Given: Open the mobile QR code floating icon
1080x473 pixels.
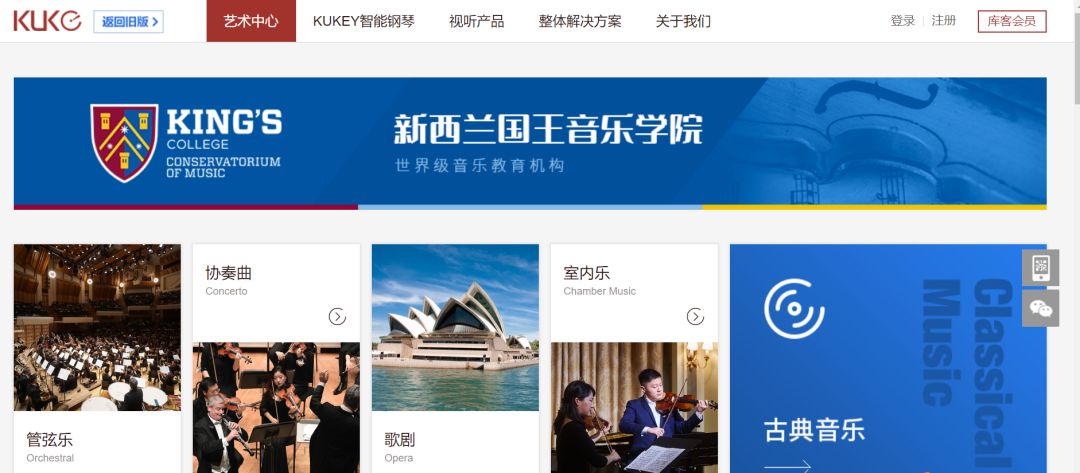Looking at the screenshot, I should tap(1040, 267).
